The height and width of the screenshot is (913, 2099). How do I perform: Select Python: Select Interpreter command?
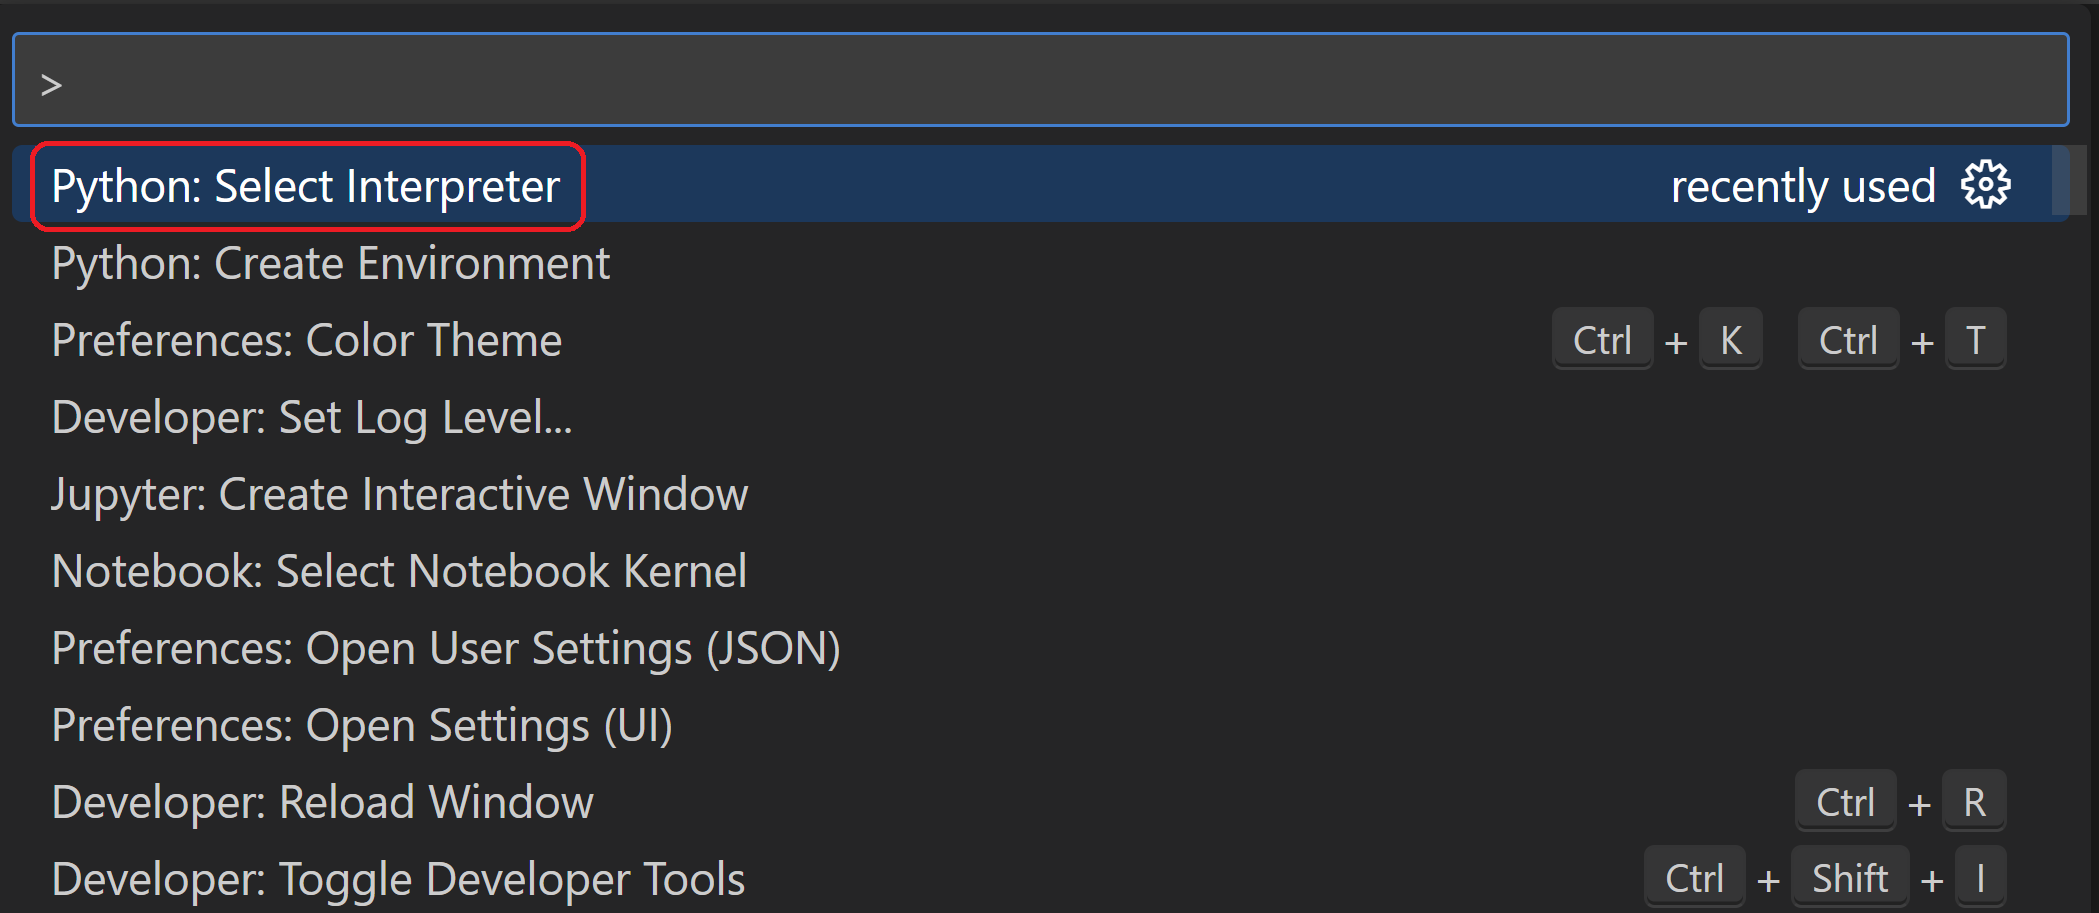pyautogui.click(x=306, y=187)
